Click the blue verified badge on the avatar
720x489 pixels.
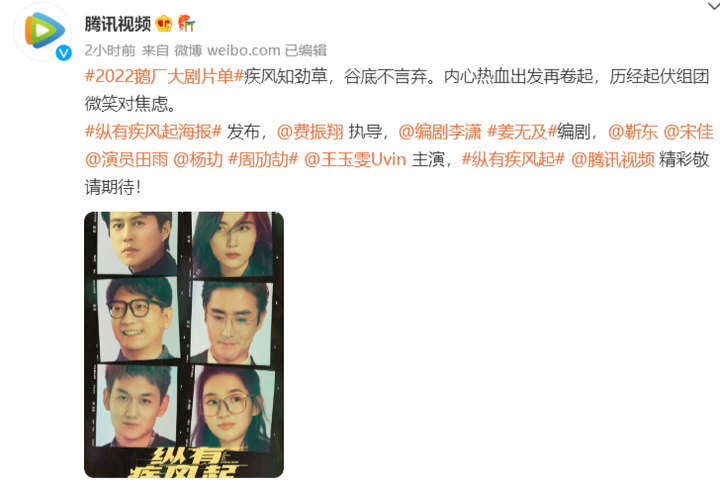tap(63, 53)
